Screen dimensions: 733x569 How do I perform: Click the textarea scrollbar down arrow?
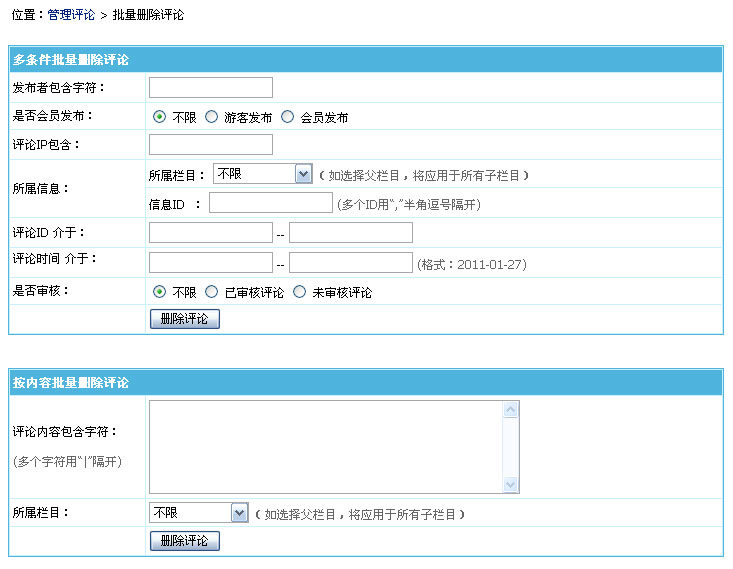511,485
